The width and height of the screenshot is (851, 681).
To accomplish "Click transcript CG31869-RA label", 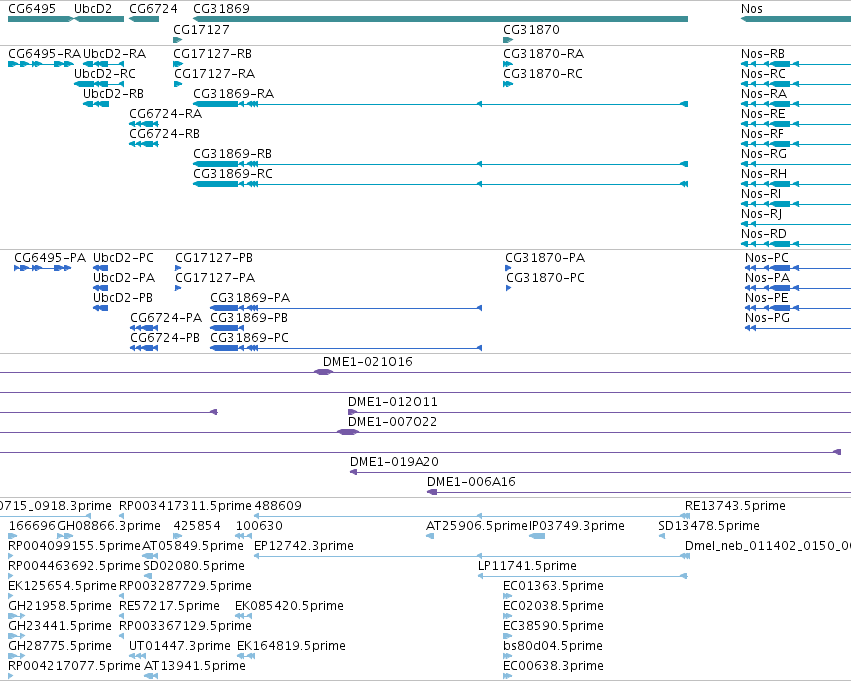I will click(233, 94).
